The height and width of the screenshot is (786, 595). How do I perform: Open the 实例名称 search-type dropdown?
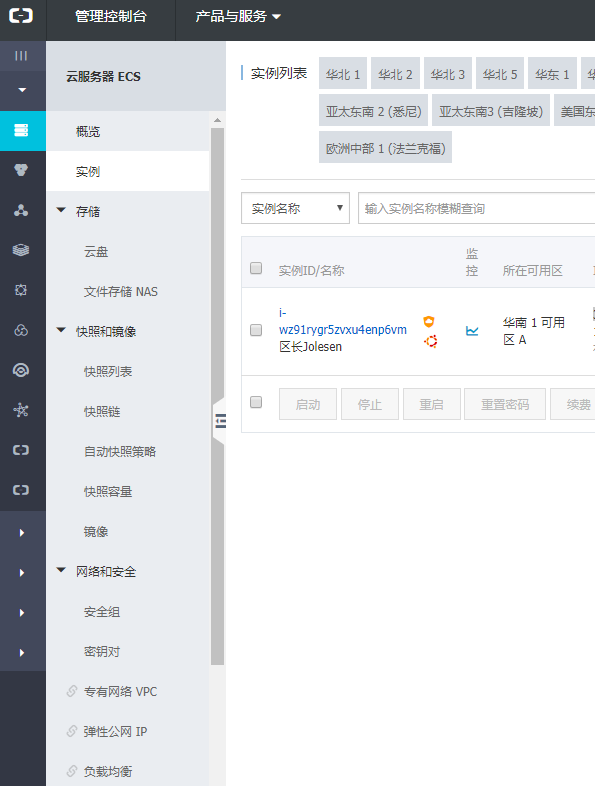point(295,208)
